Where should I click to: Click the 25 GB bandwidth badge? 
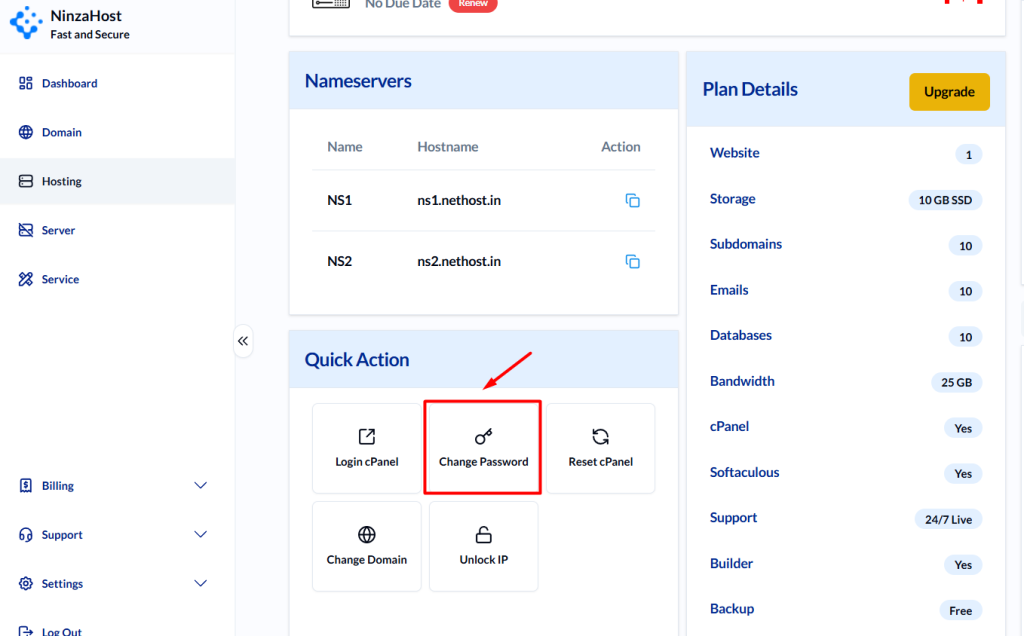coord(956,382)
